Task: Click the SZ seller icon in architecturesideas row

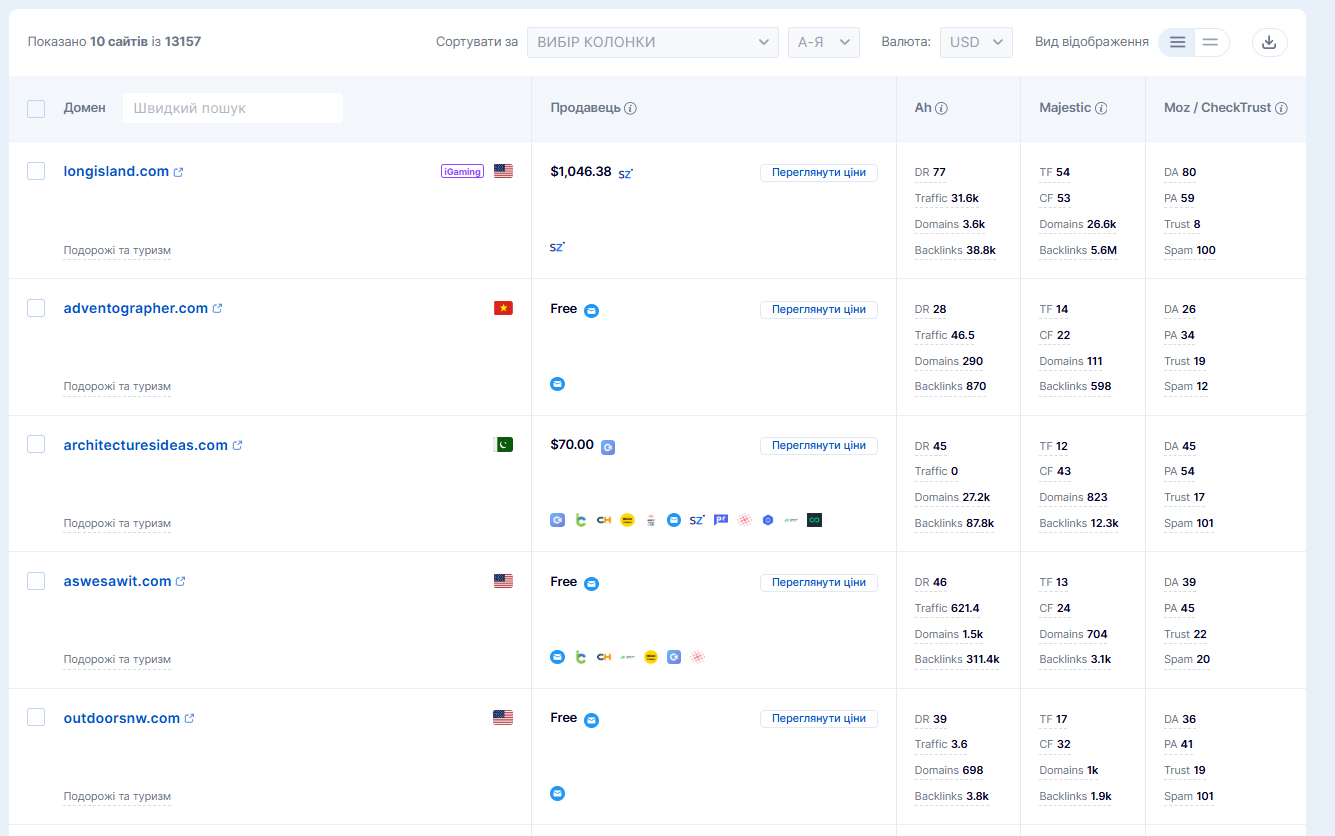Action: [697, 520]
